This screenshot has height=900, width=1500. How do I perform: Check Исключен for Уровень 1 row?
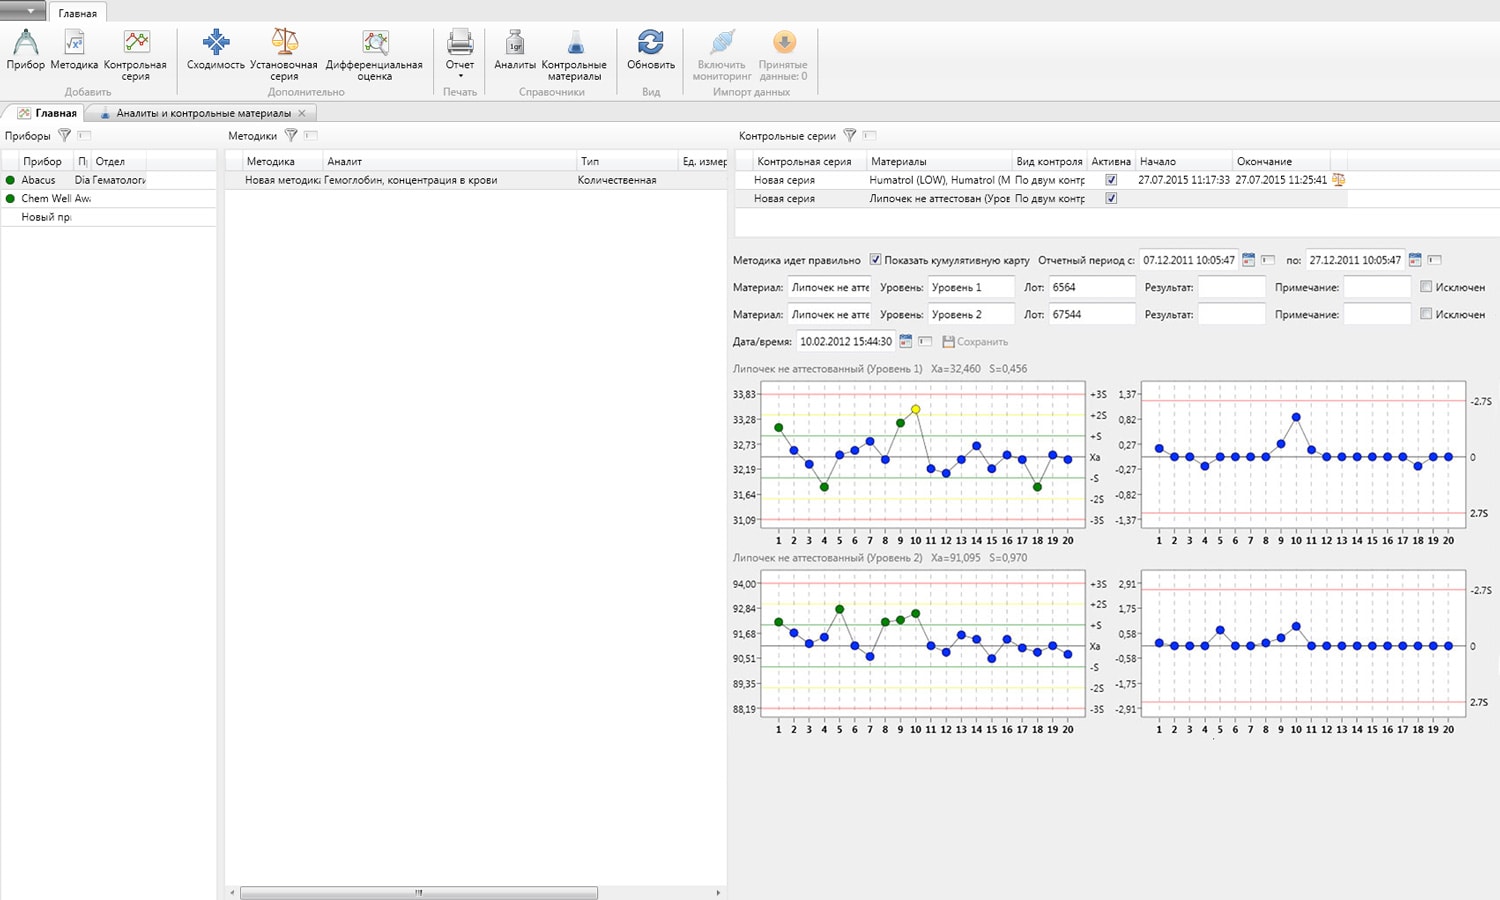(x=1426, y=287)
